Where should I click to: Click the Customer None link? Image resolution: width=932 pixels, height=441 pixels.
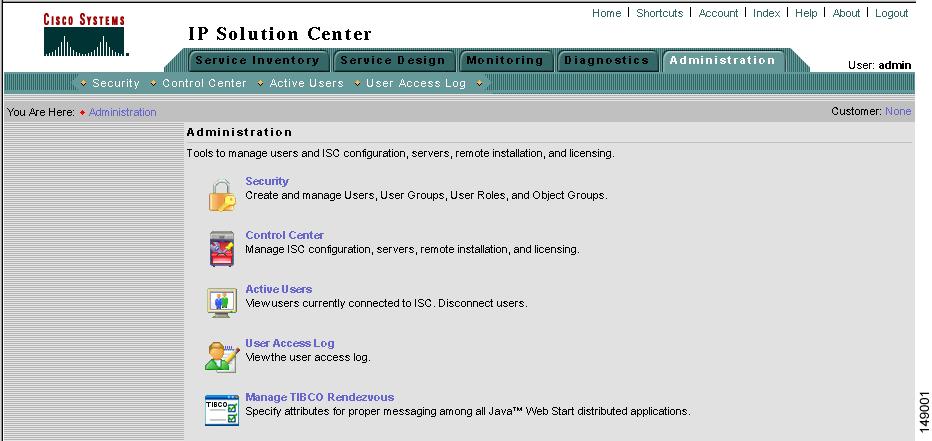tap(898, 111)
